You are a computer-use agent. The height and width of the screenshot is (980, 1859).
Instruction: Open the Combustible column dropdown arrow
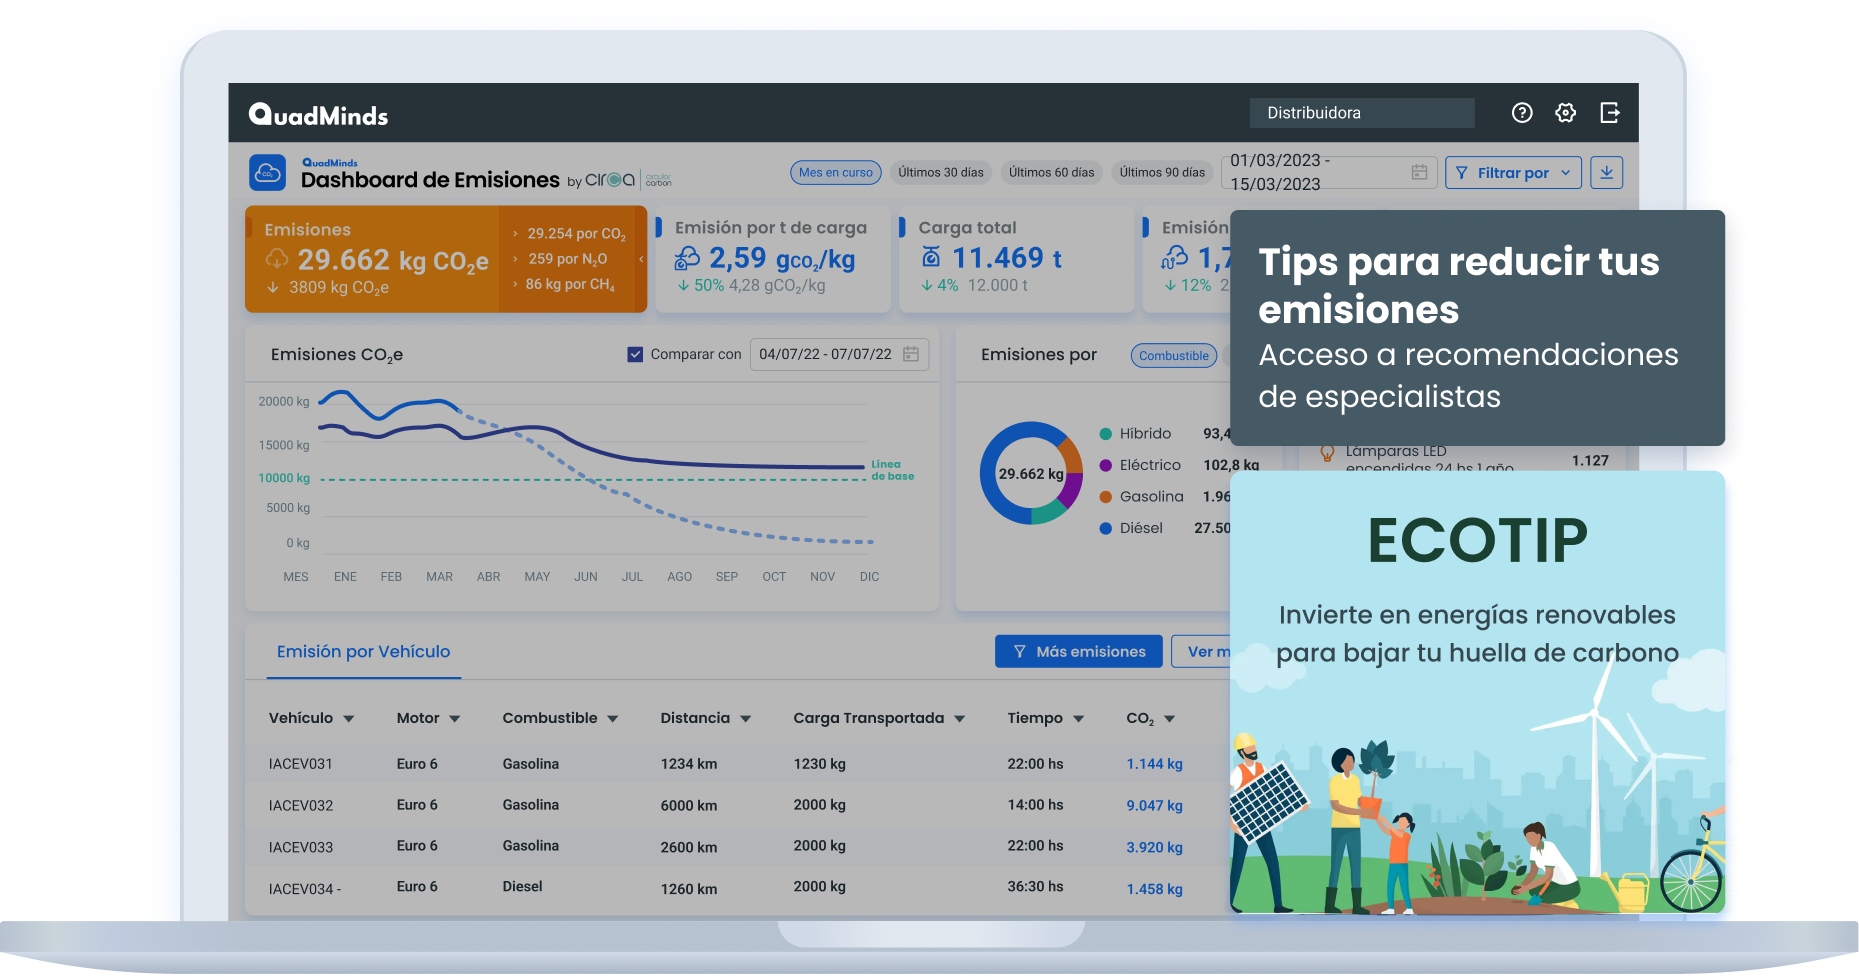[x=613, y=719]
